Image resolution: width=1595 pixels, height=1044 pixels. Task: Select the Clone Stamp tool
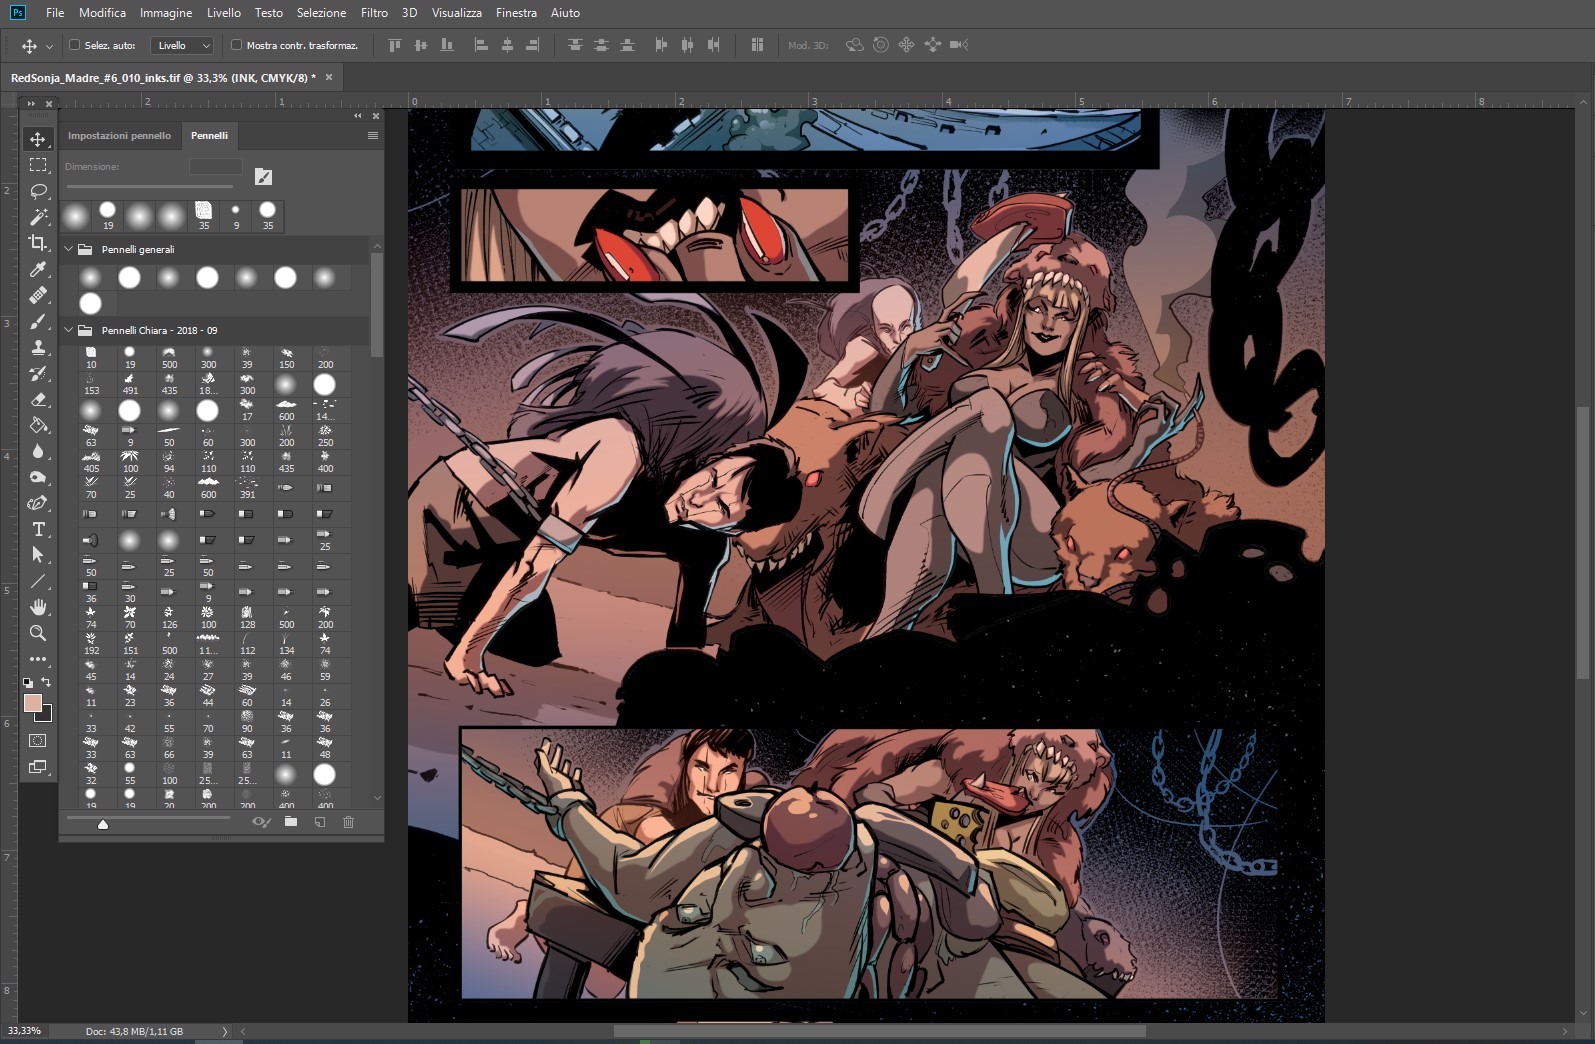[x=38, y=347]
